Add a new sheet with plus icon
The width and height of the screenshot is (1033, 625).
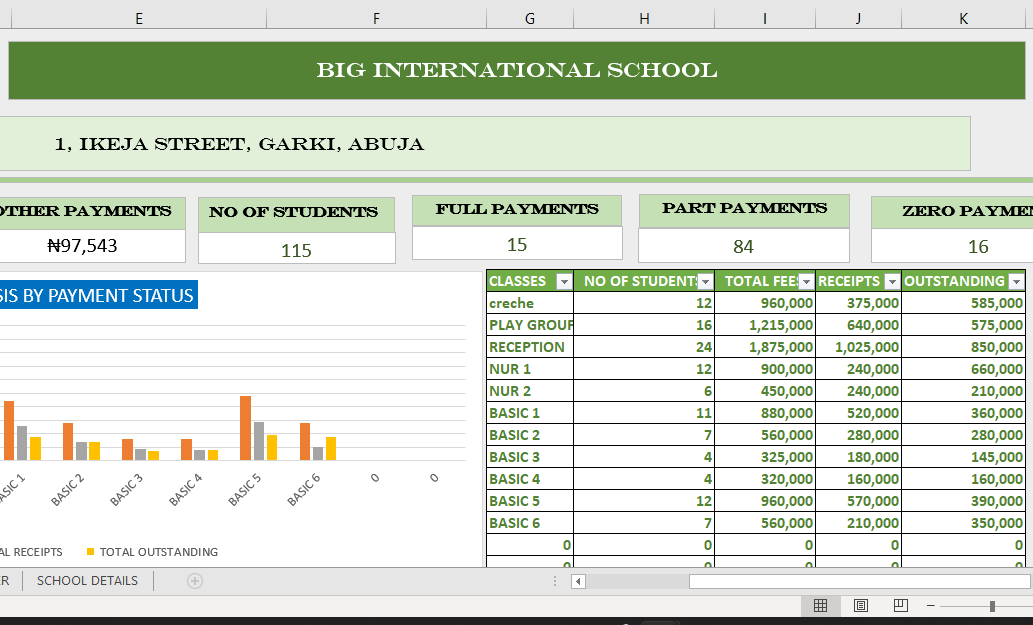195,581
